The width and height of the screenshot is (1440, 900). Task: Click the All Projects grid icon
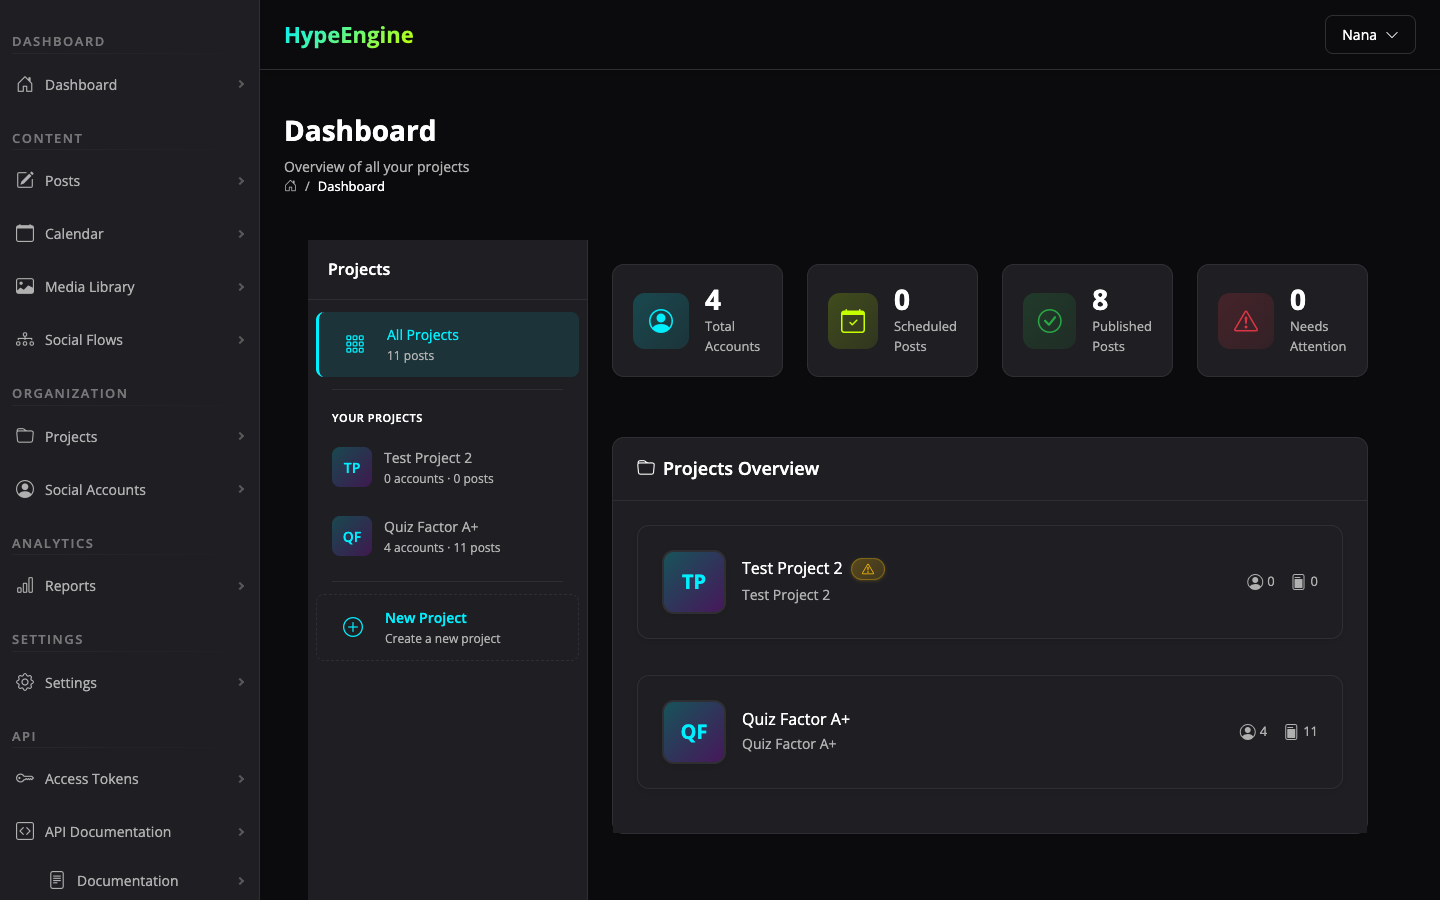click(355, 344)
